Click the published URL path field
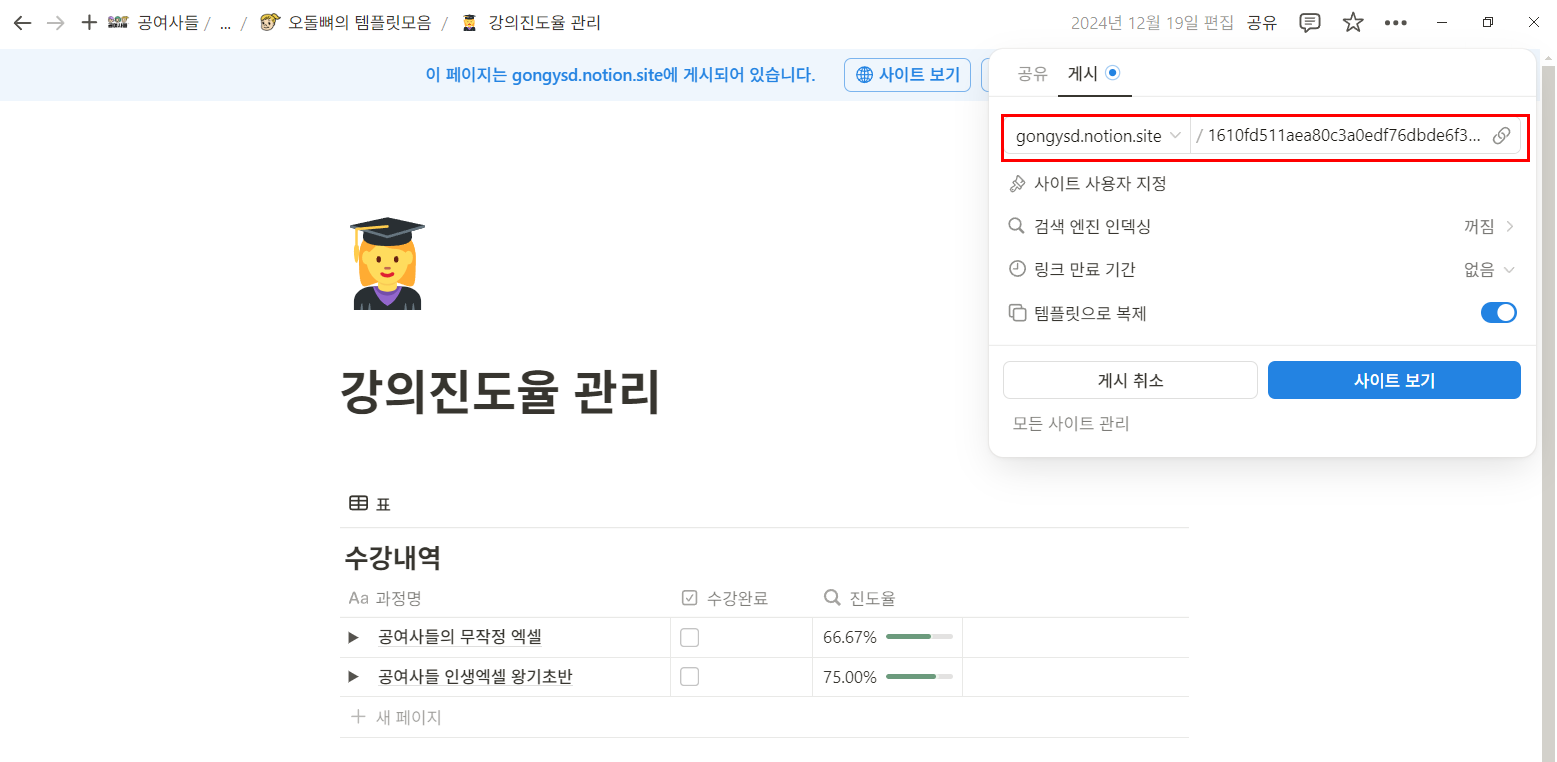The image size is (1557, 762). (1340, 135)
